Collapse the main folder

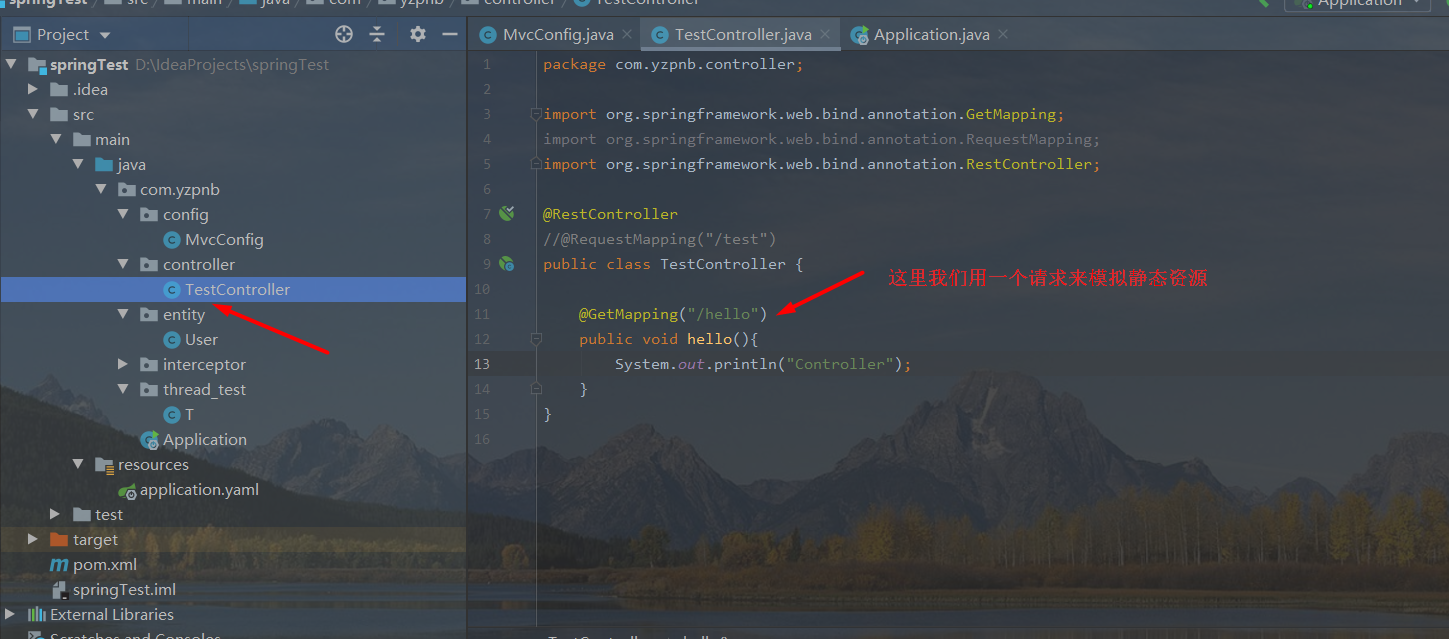point(56,140)
